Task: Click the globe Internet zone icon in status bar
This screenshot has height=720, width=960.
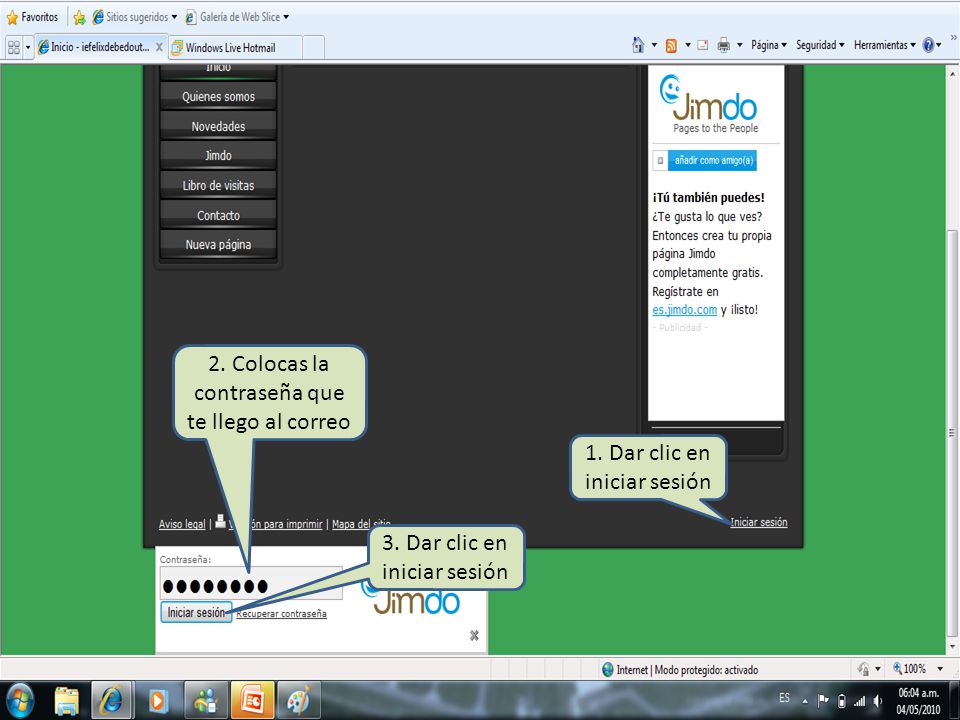Action: [607, 669]
